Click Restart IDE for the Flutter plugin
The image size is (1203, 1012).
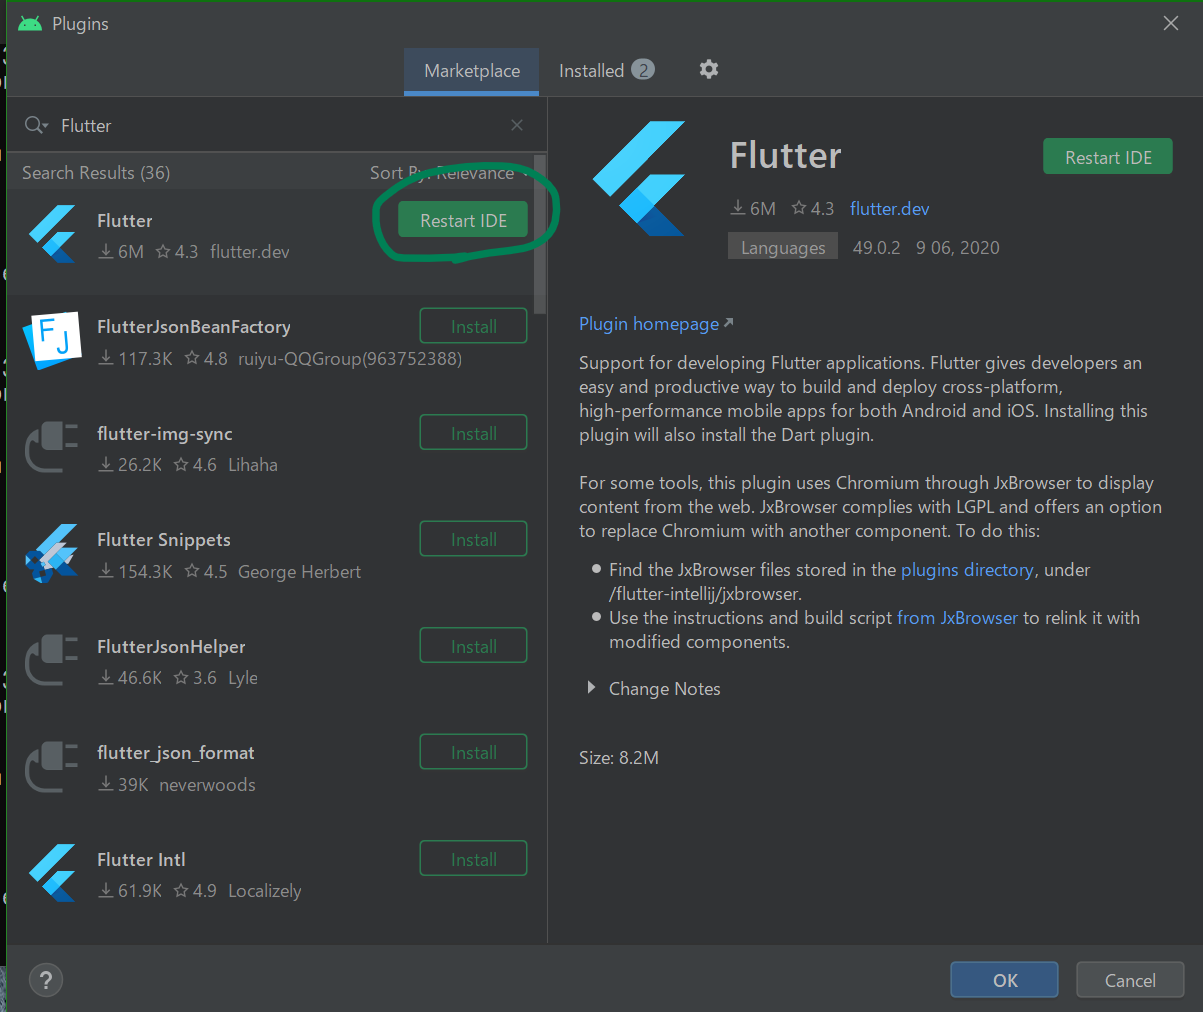click(x=462, y=220)
